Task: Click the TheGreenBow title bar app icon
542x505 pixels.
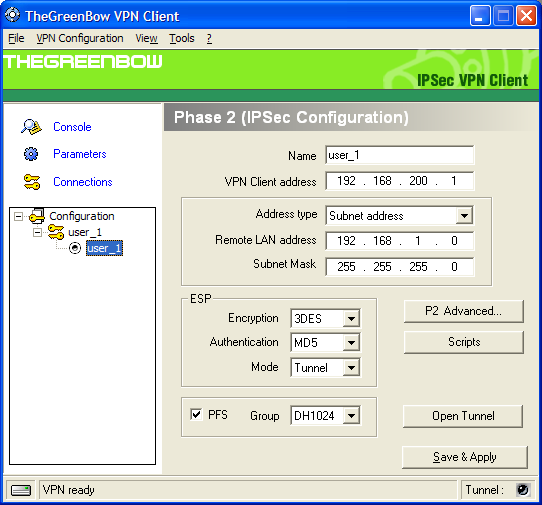Action: pyautogui.click(x=12, y=15)
